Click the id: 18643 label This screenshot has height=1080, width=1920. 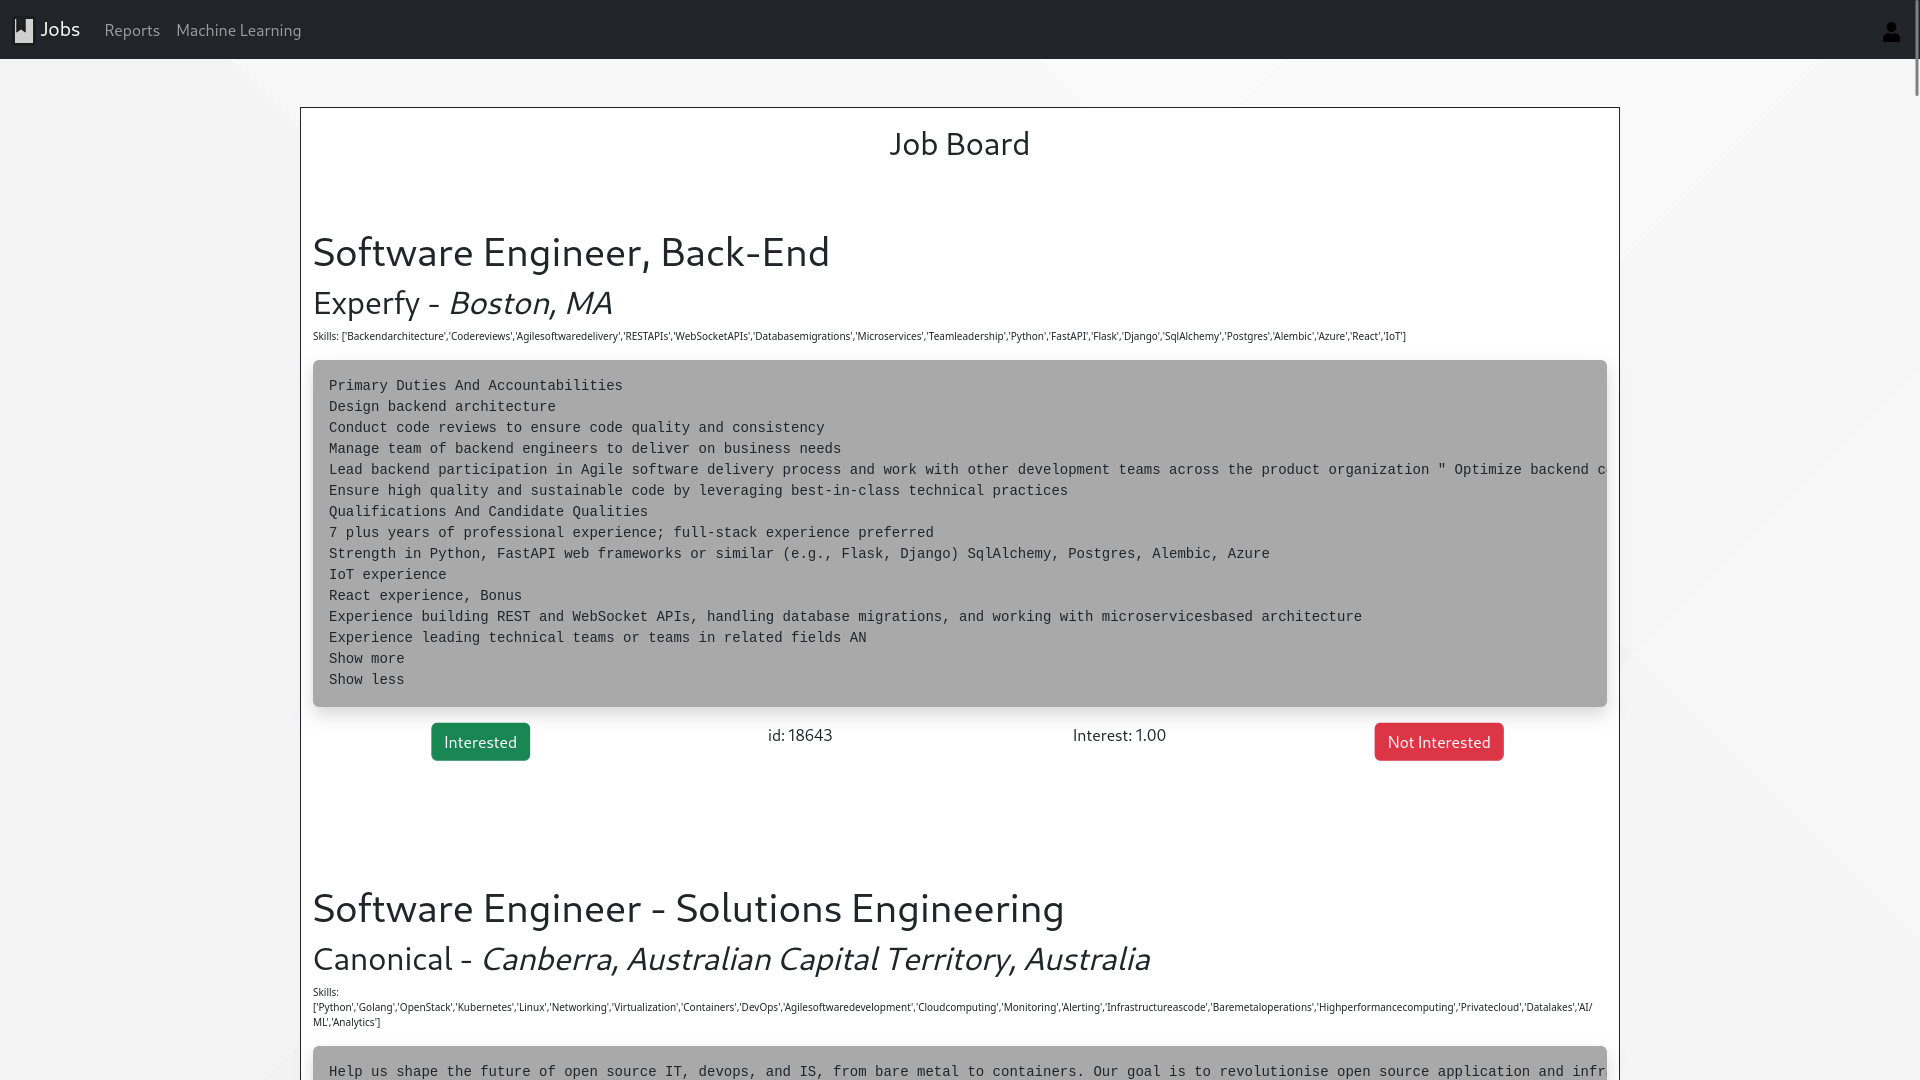coord(799,735)
